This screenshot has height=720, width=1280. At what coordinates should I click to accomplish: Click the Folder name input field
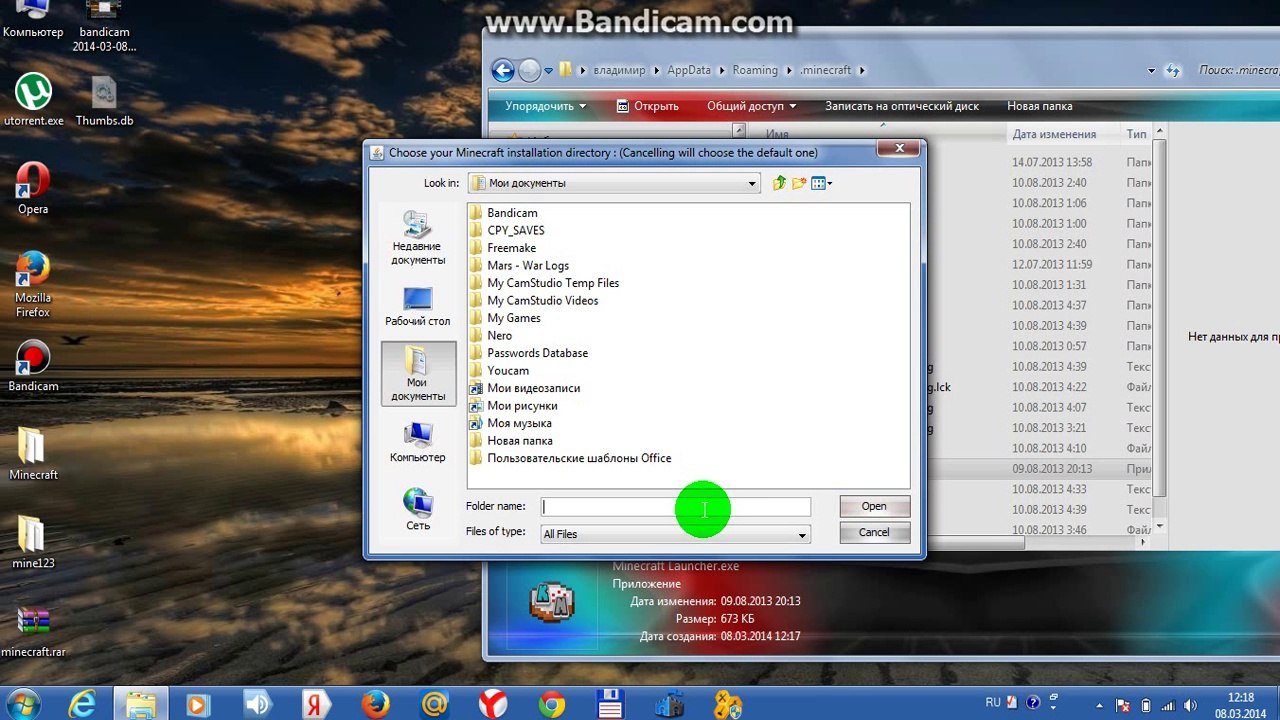pos(676,507)
